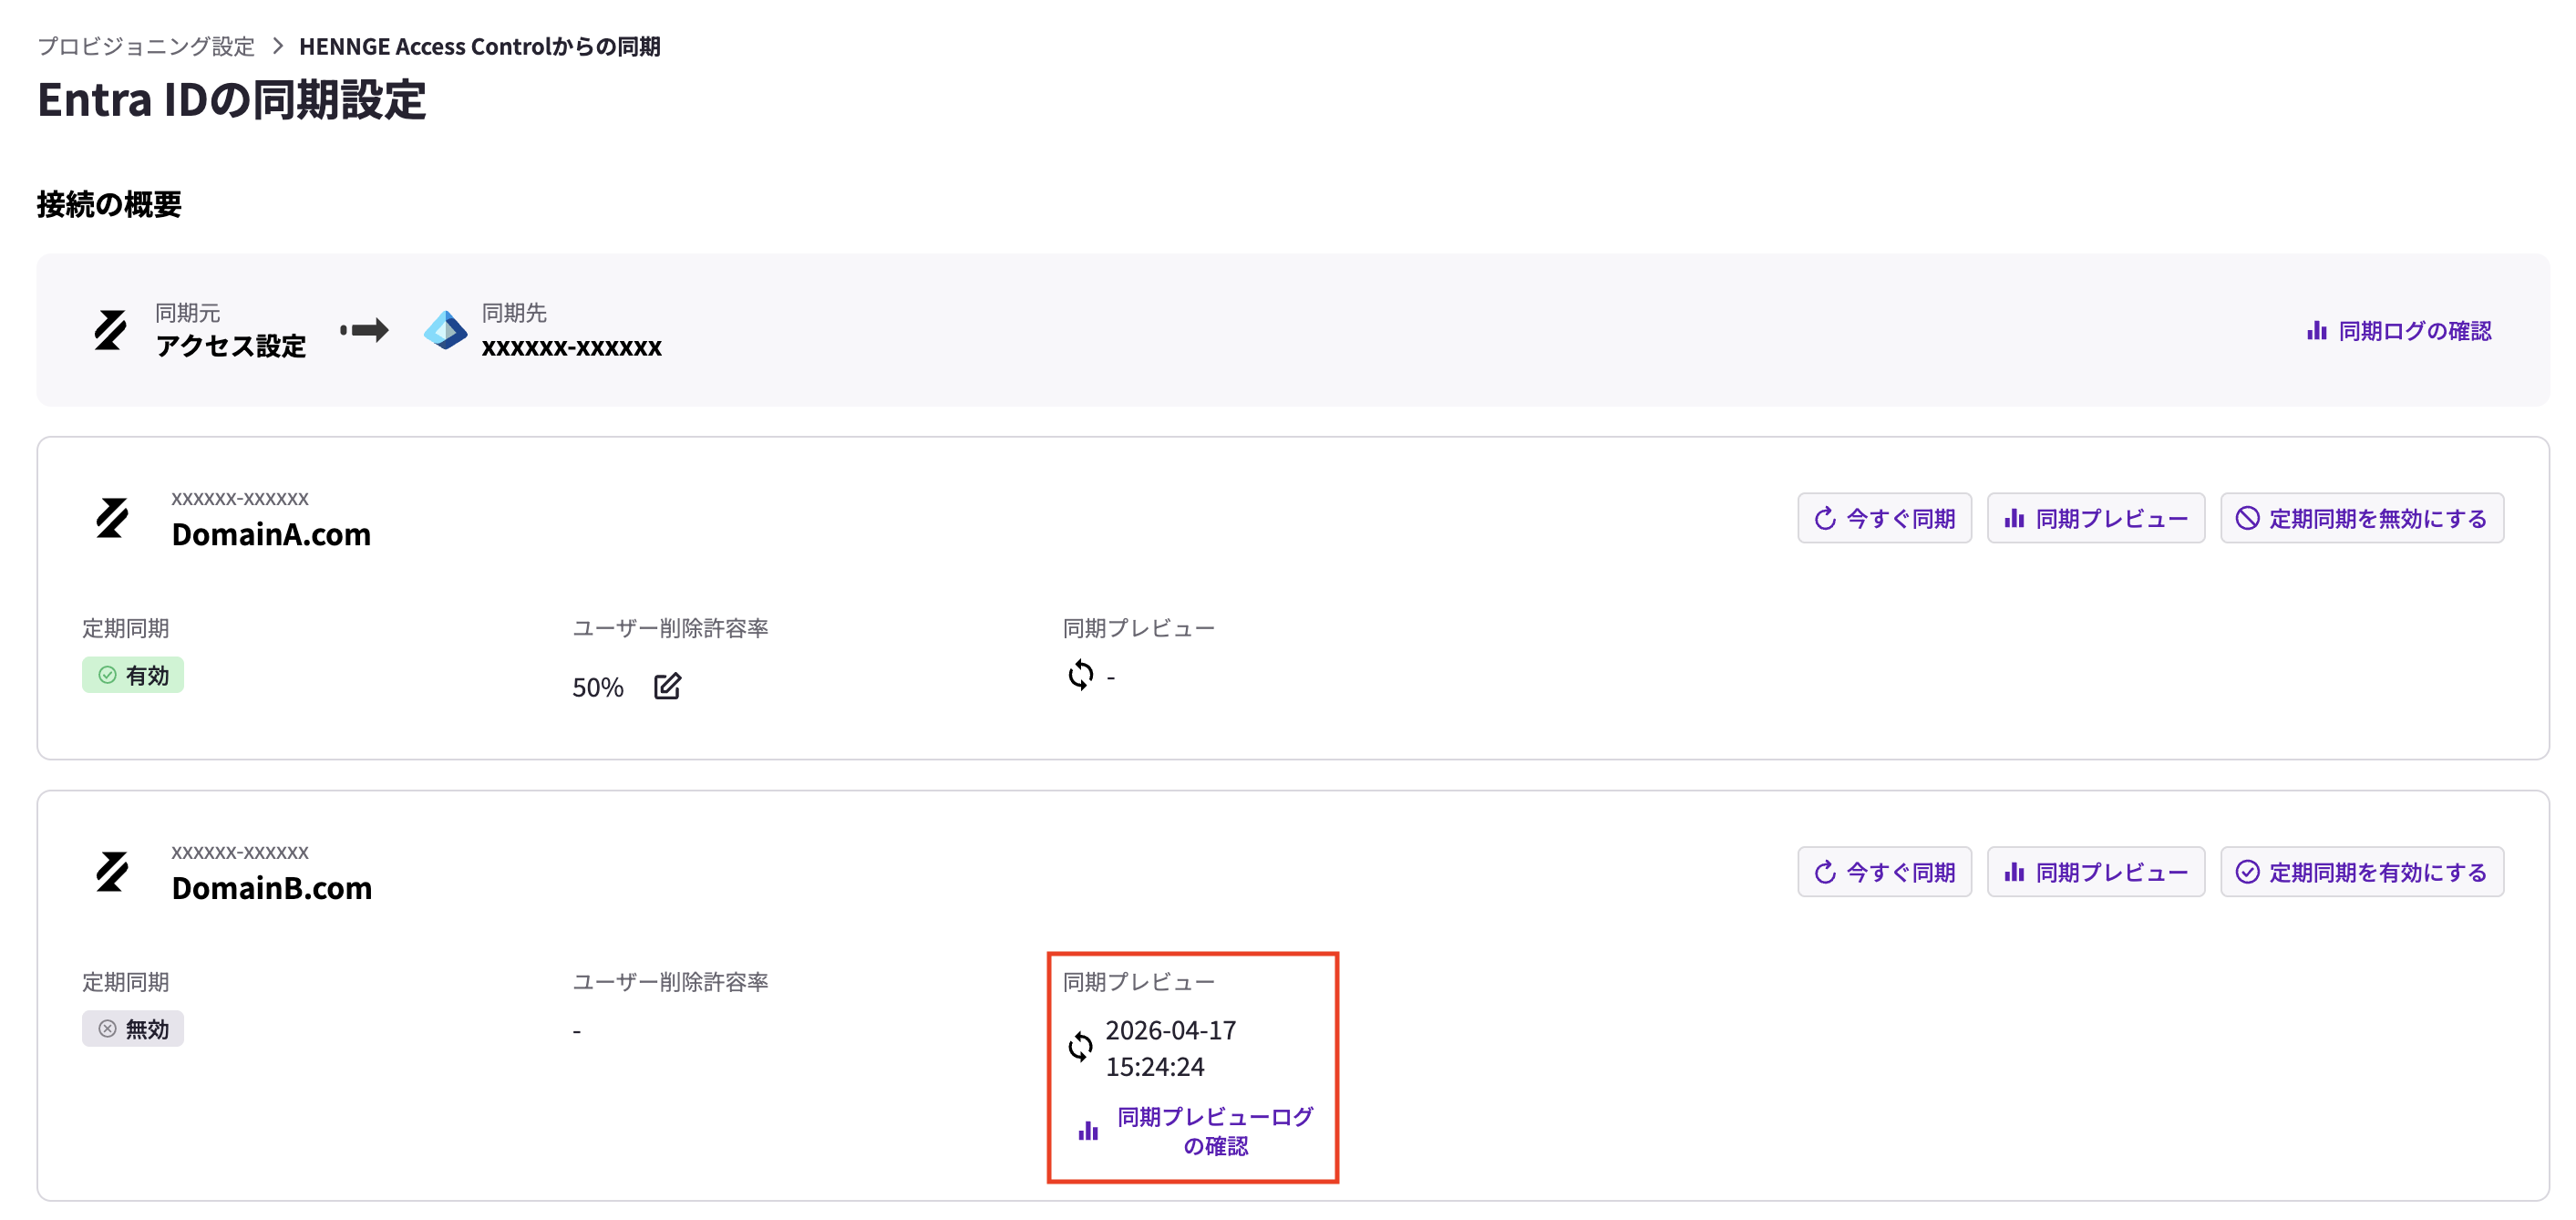Click the xxxxxx-xxxxxx sync destination name
The image size is (2576, 1220).
coord(571,347)
